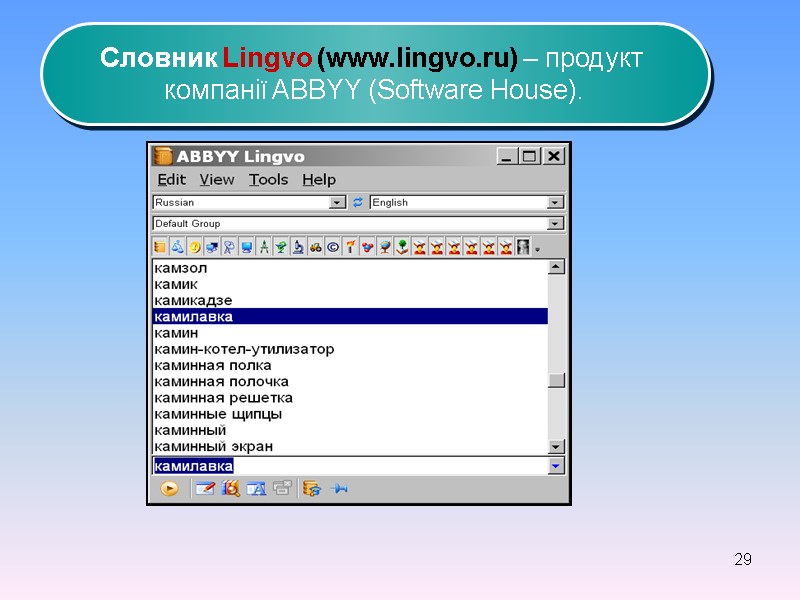Toggle the copyright symbol dictionary icon
The image size is (800, 600).
point(333,247)
